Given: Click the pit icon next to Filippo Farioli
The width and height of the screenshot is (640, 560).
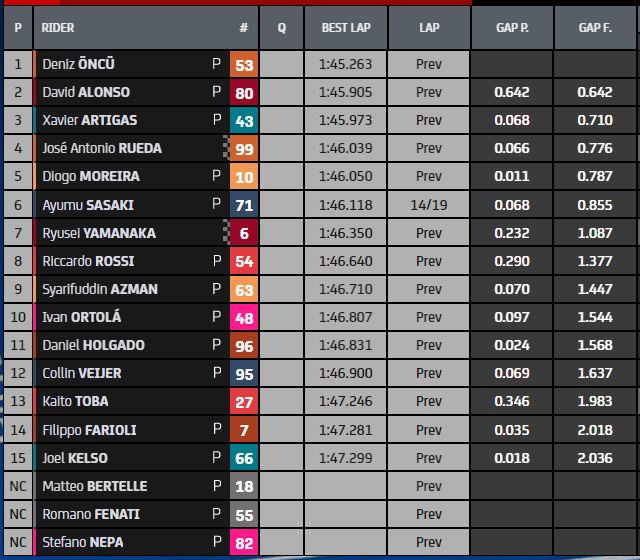Looking at the screenshot, I should click(217, 430).
